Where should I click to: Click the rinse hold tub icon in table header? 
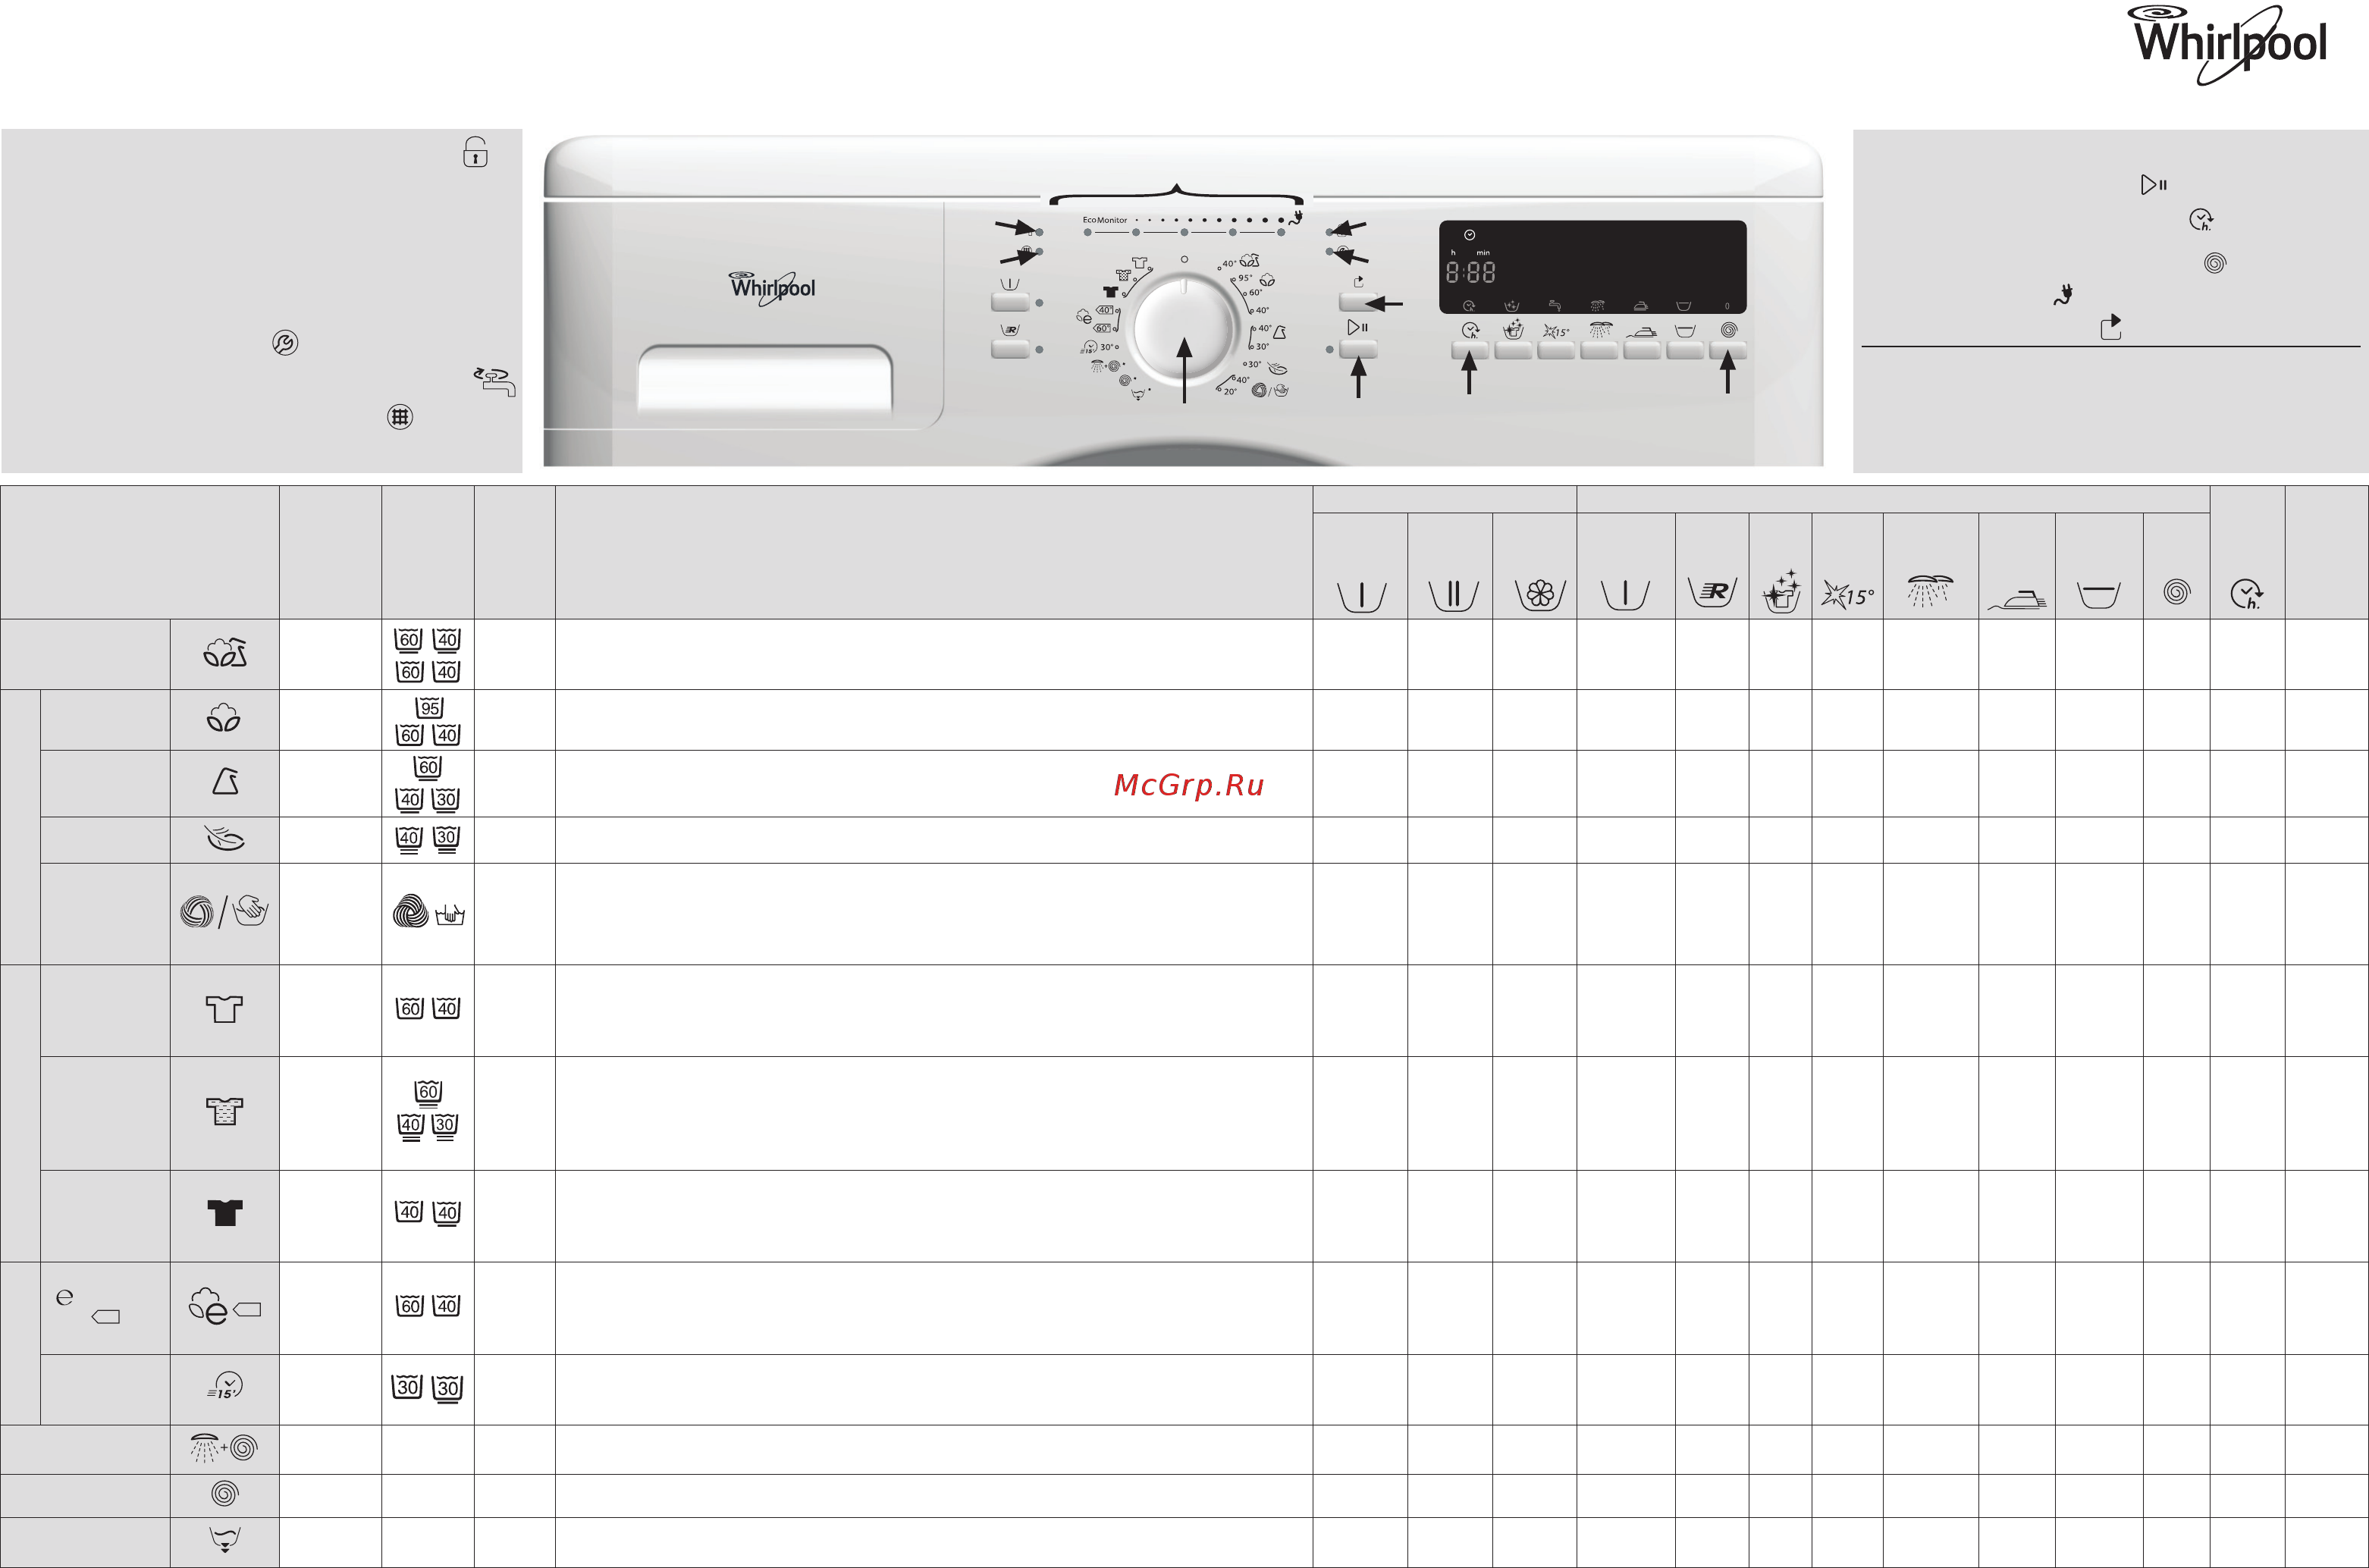click(2098, 595)
